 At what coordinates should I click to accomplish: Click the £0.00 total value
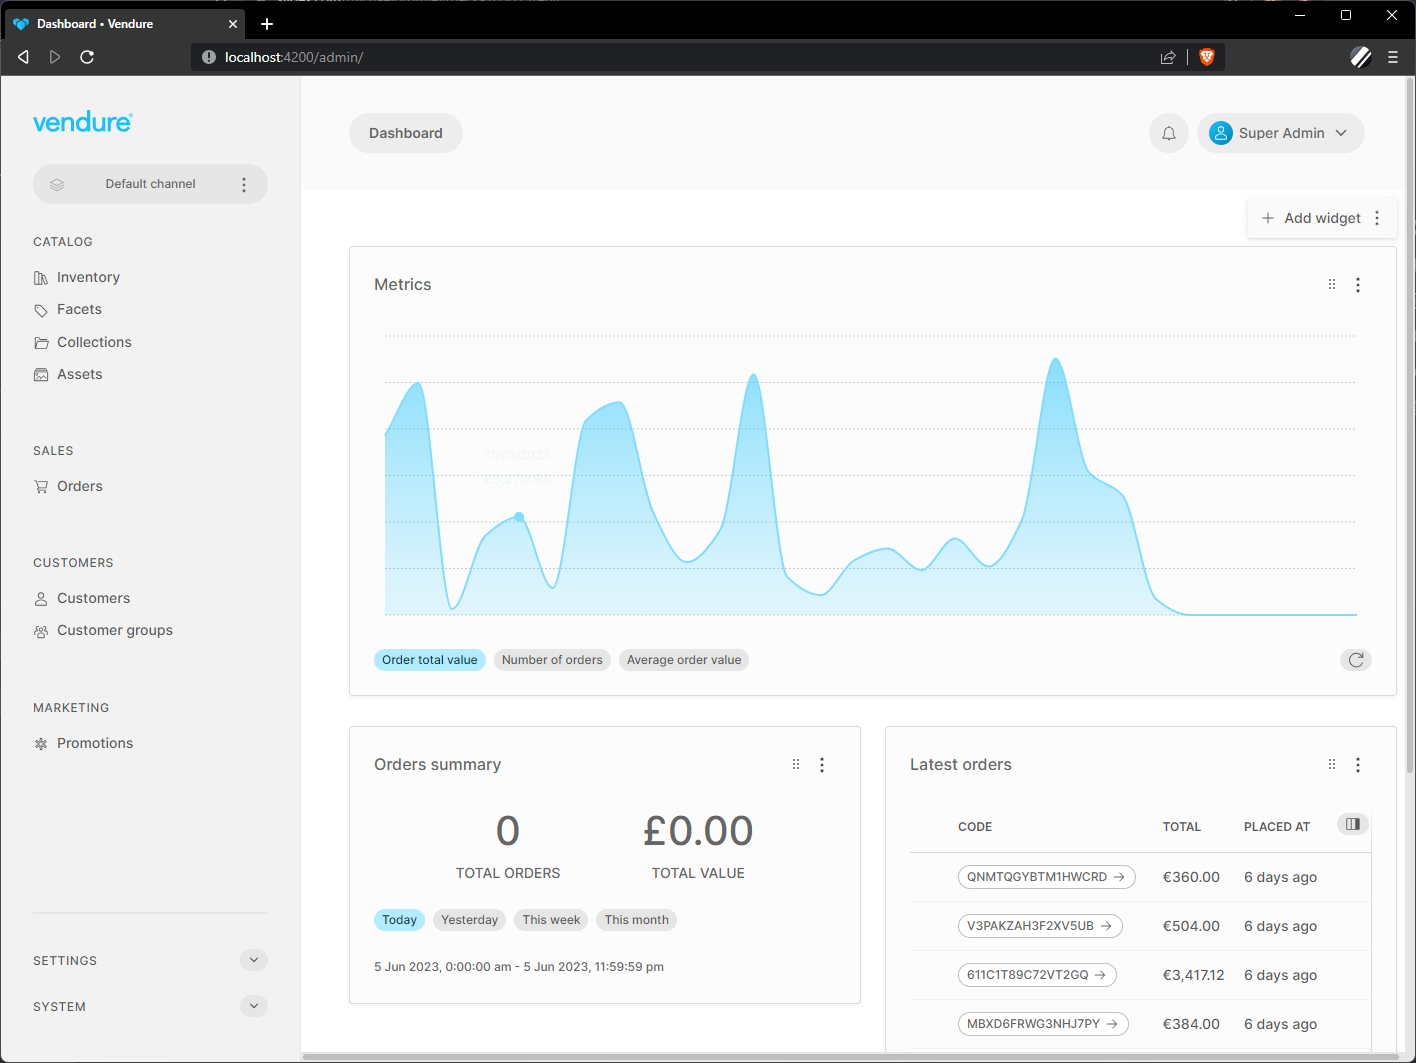pos(698,831)
